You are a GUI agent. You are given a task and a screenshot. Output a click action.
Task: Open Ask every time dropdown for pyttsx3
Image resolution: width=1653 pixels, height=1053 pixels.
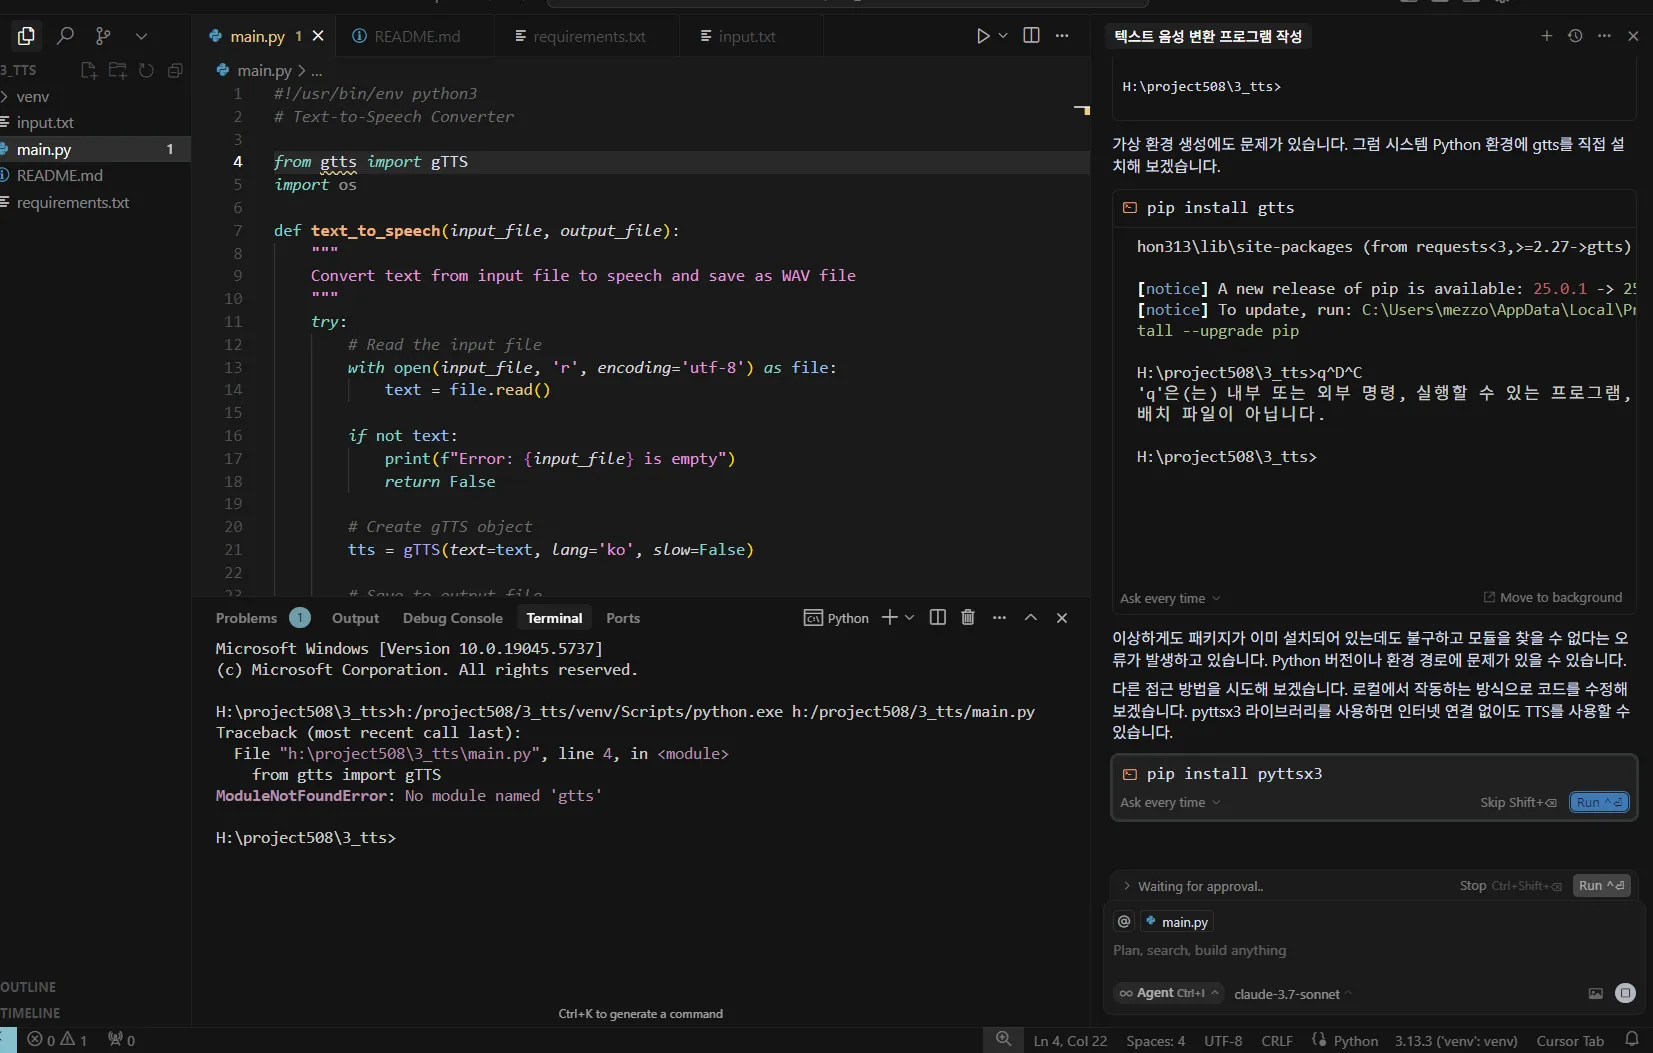1170,802
